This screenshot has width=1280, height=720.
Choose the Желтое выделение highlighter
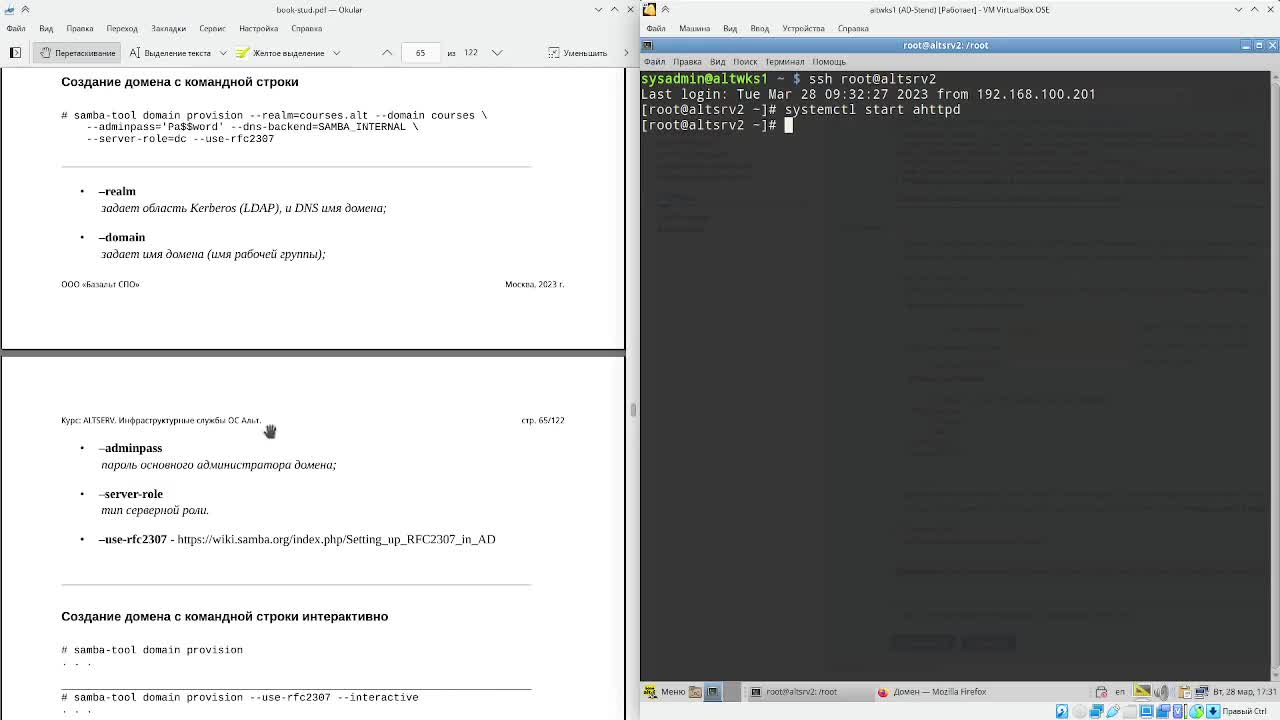(x=280, y=52)
